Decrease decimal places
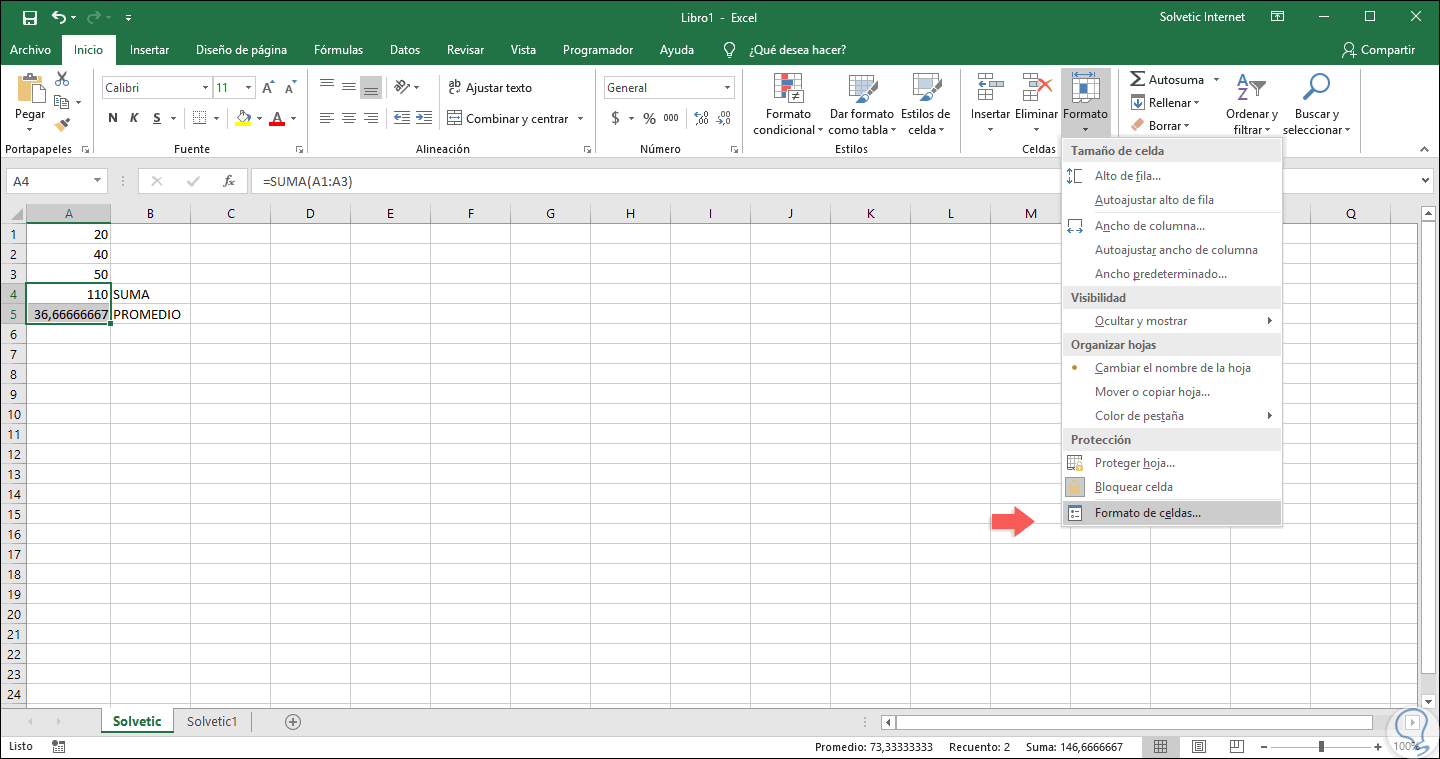The width and height of the screenshot is (1440, 759). 722,118
